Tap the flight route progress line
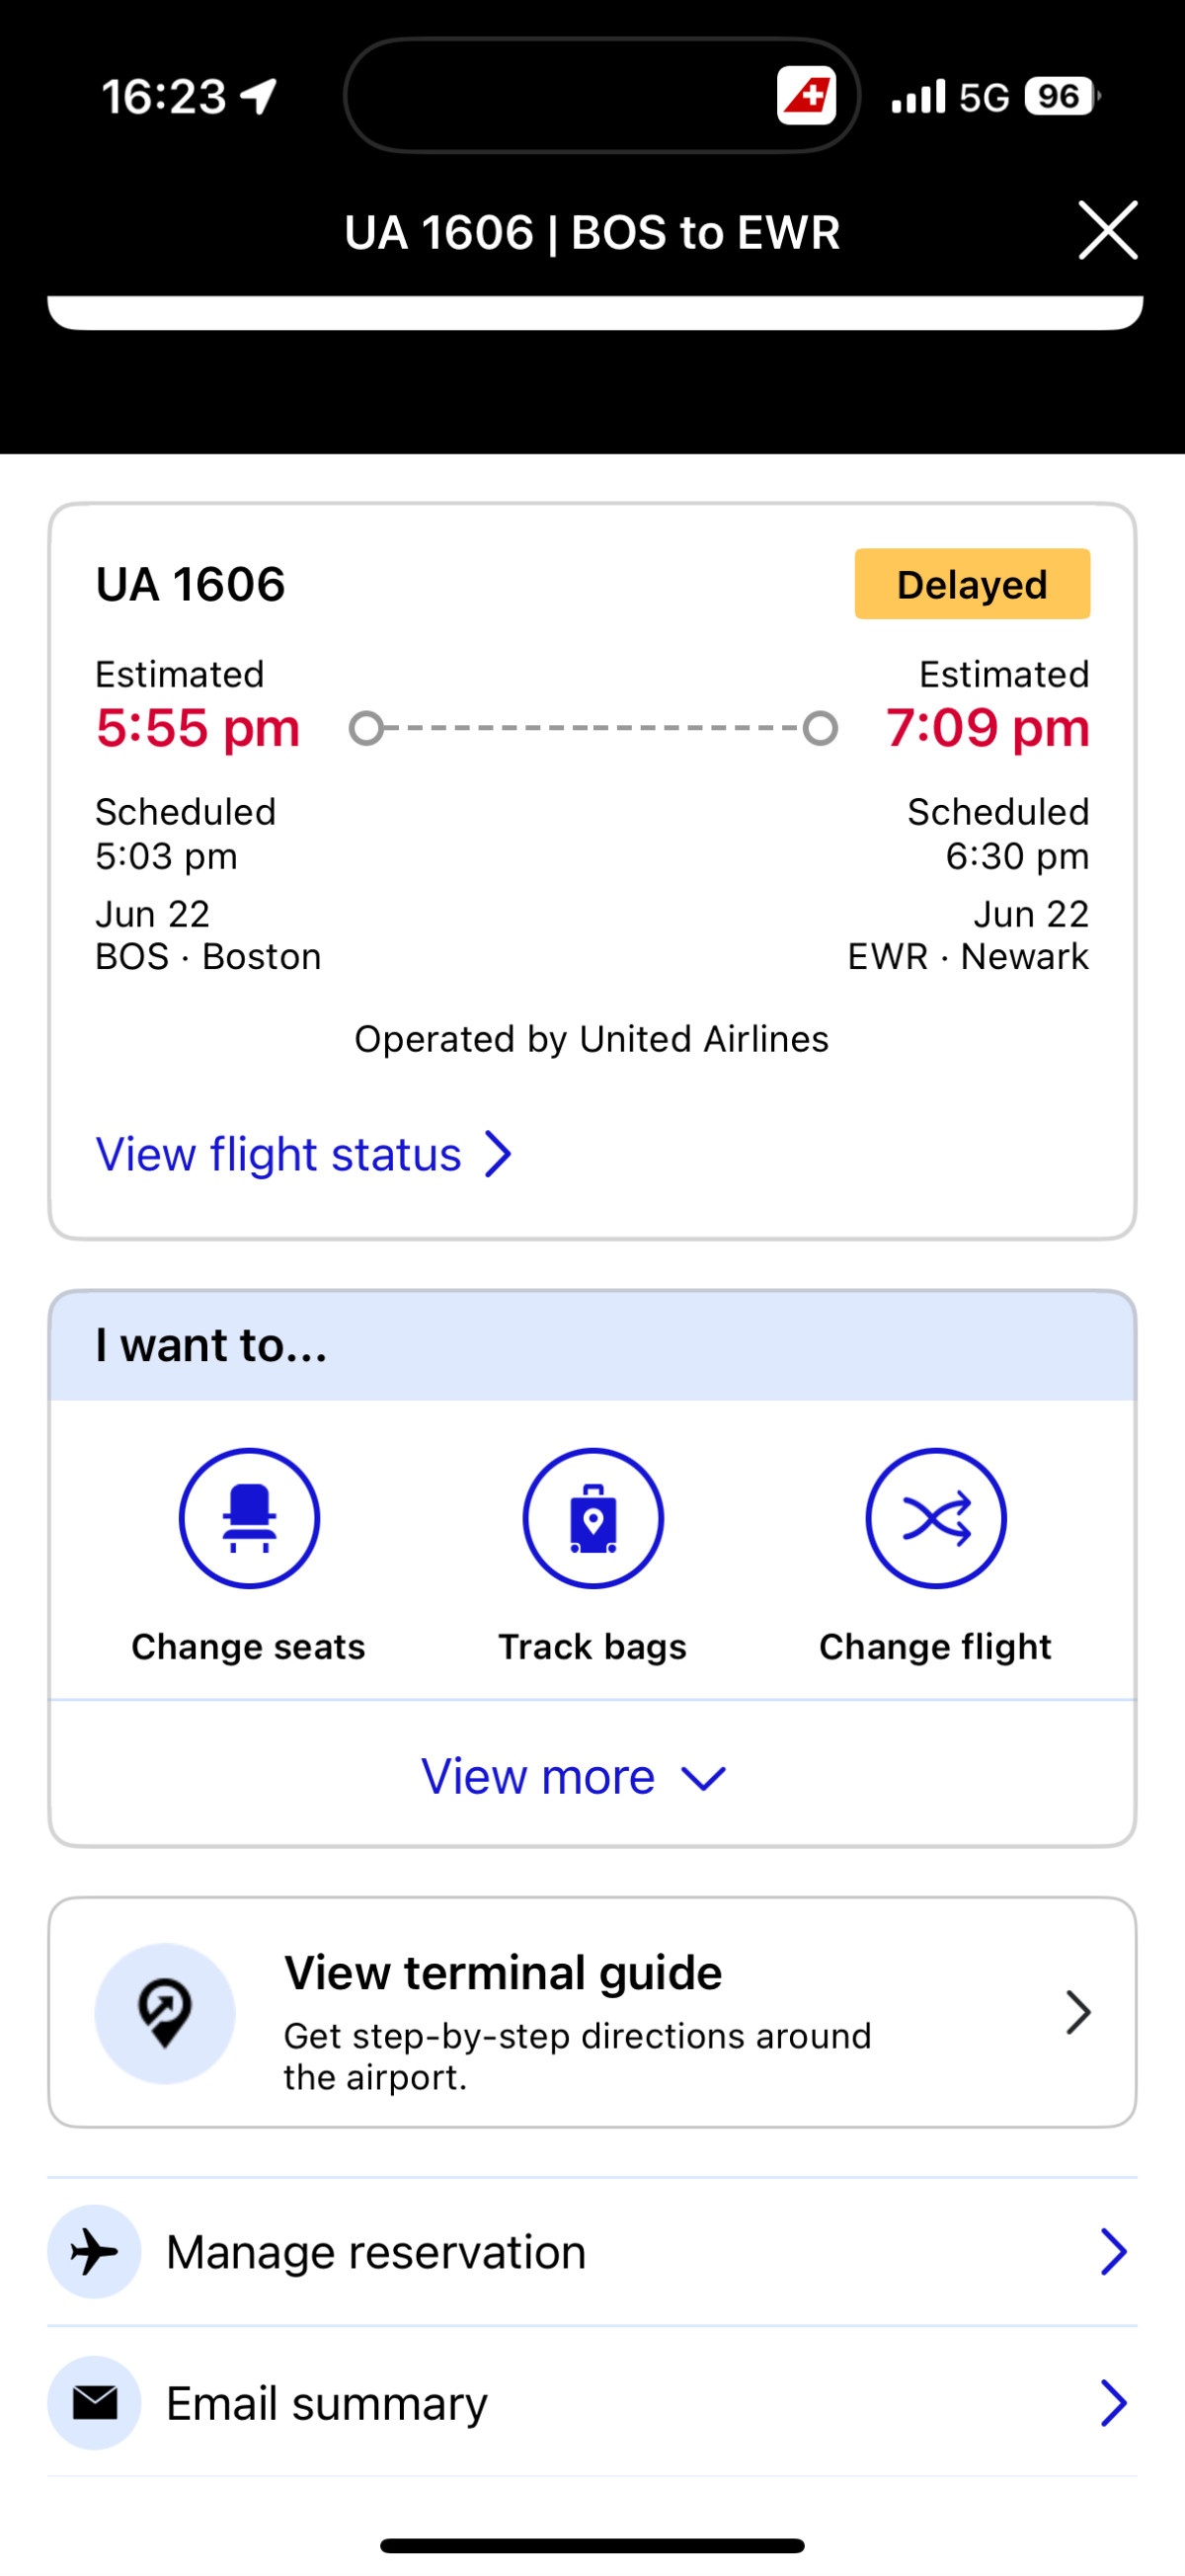 click(x=593, y=728)
